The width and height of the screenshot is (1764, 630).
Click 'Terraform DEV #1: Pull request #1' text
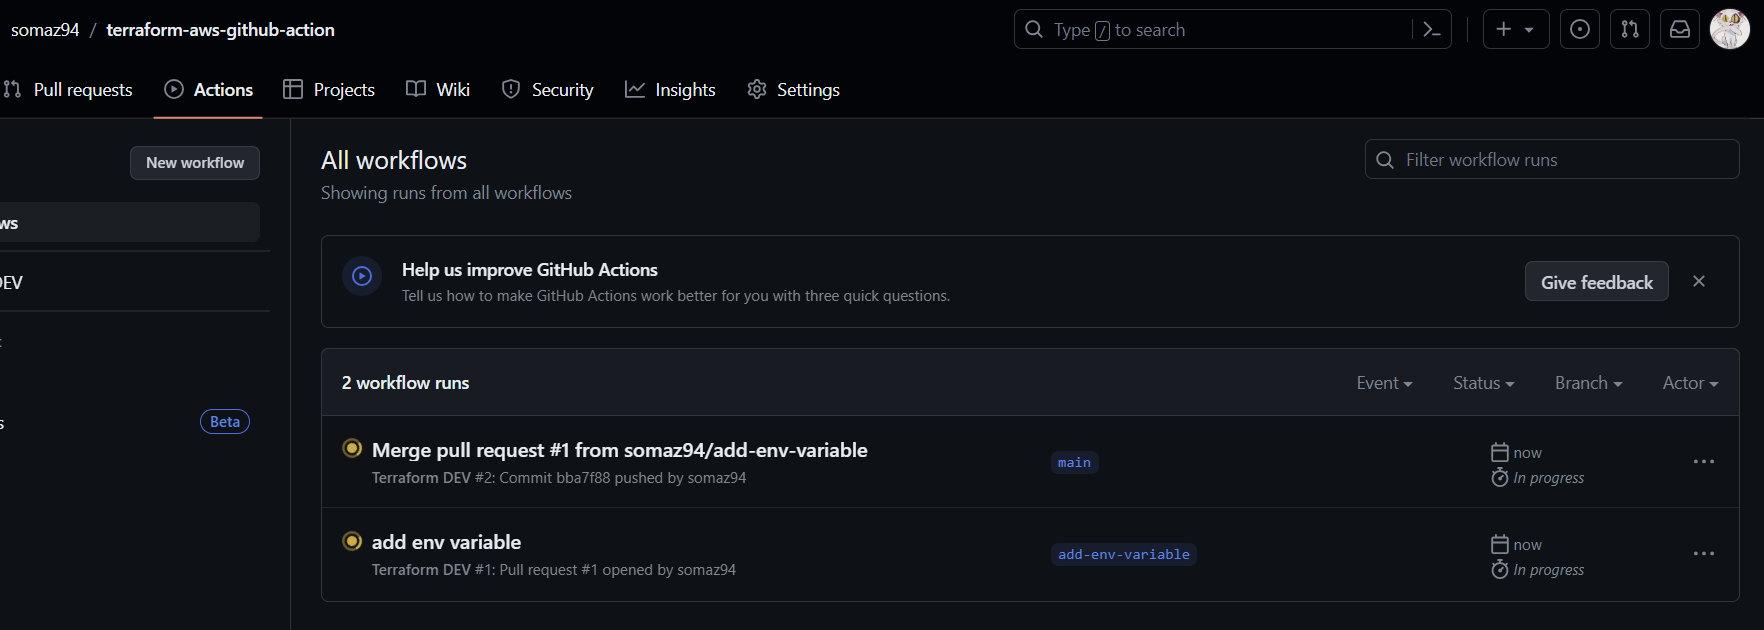point(485,570)
